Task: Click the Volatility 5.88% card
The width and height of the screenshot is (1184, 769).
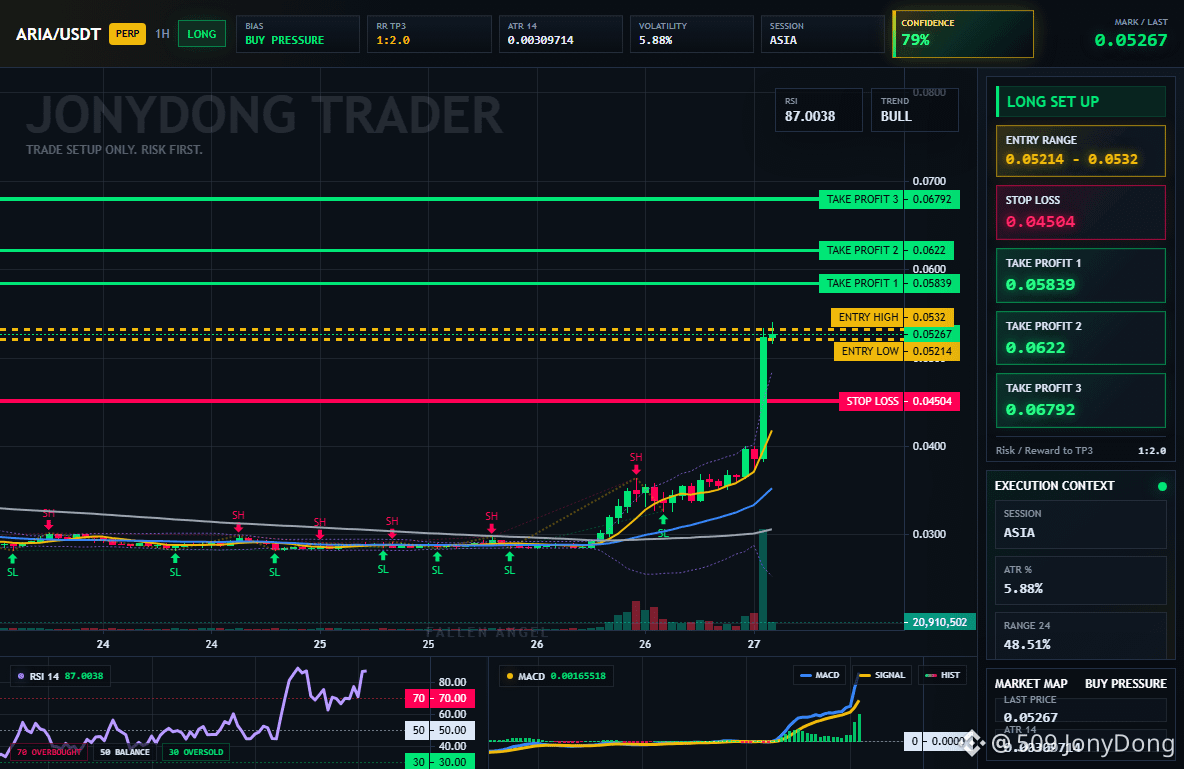Action: (x=692, y=34)
